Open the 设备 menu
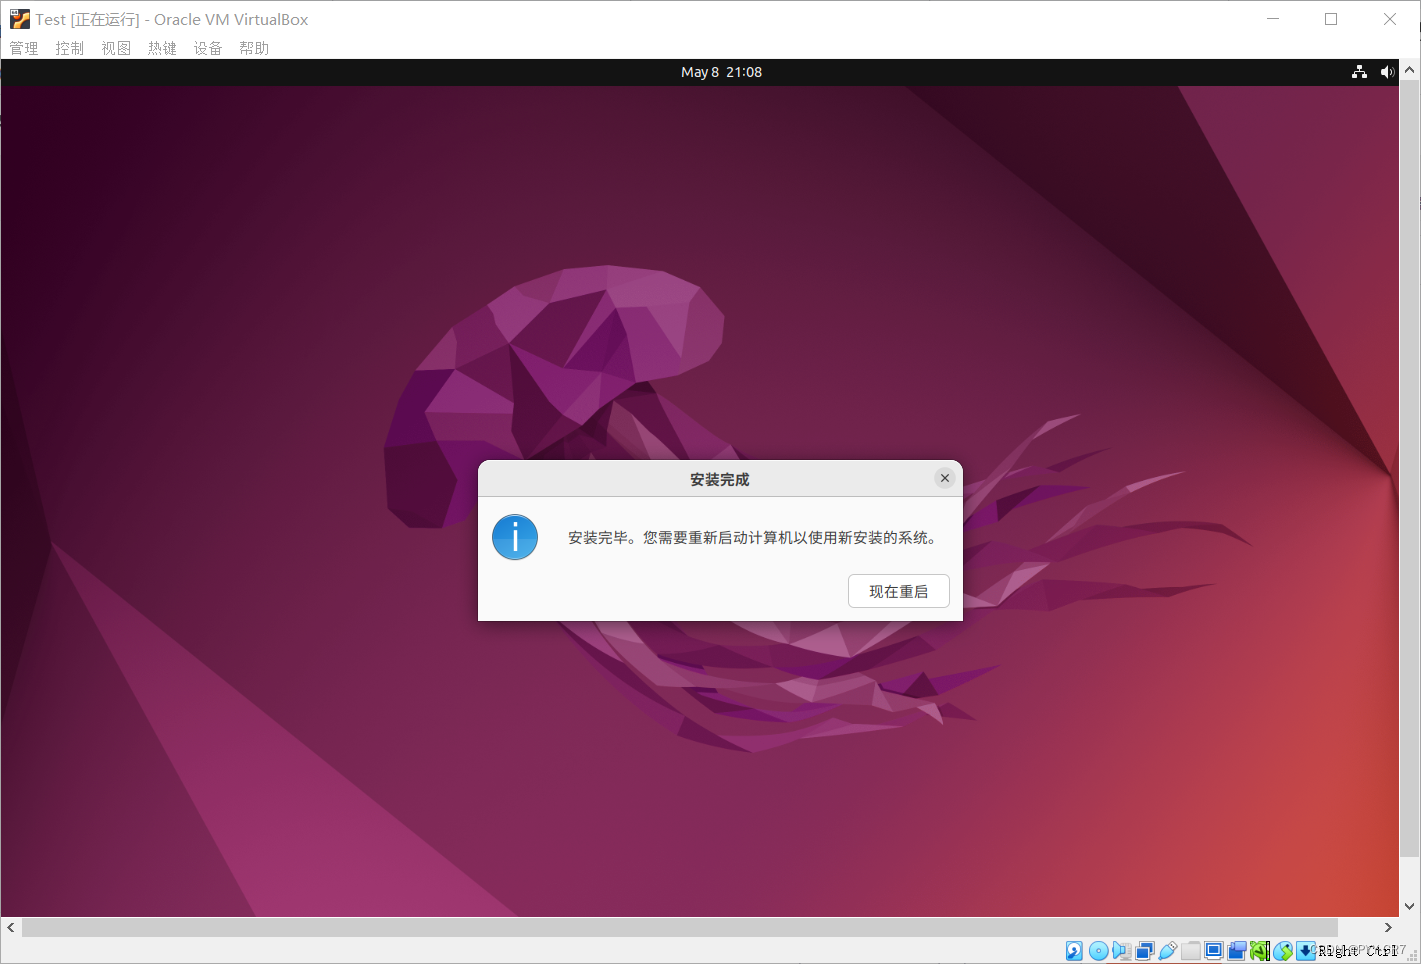The width and height of the screenshot is (1421, 964). [208, 48]
